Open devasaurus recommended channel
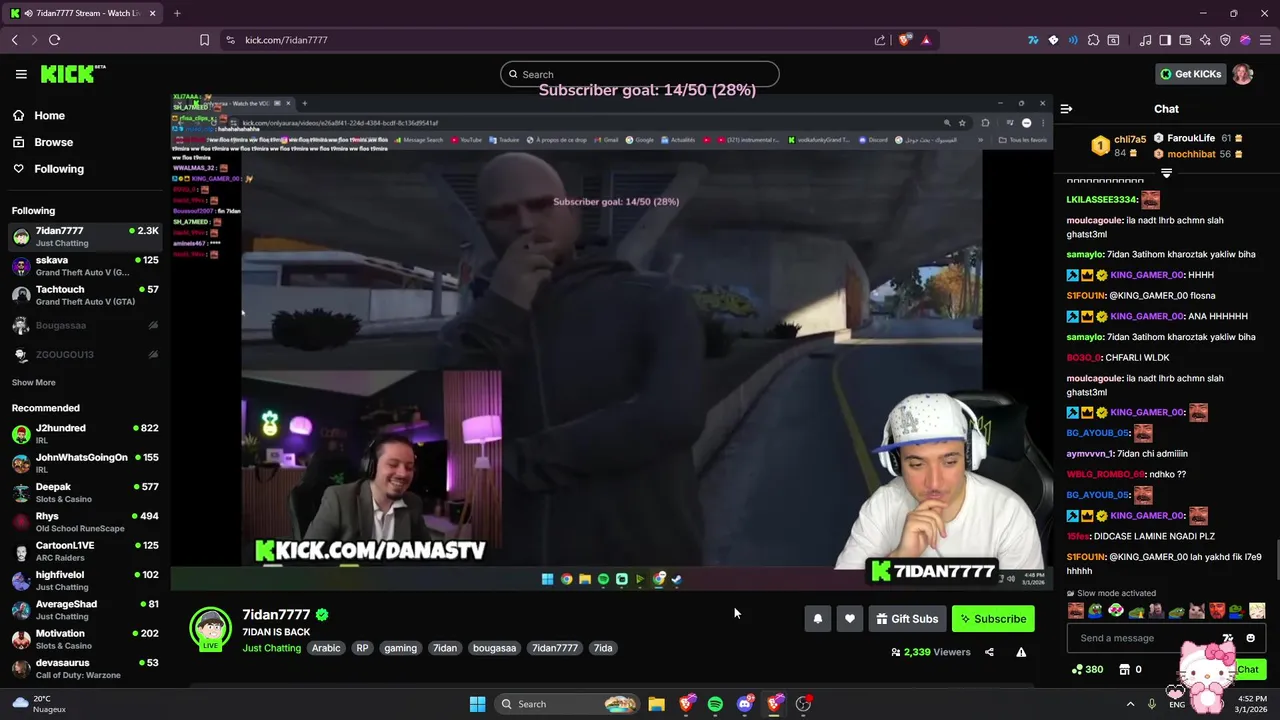The width and height of the screenshot is (1280, 720). coord(85,668)
